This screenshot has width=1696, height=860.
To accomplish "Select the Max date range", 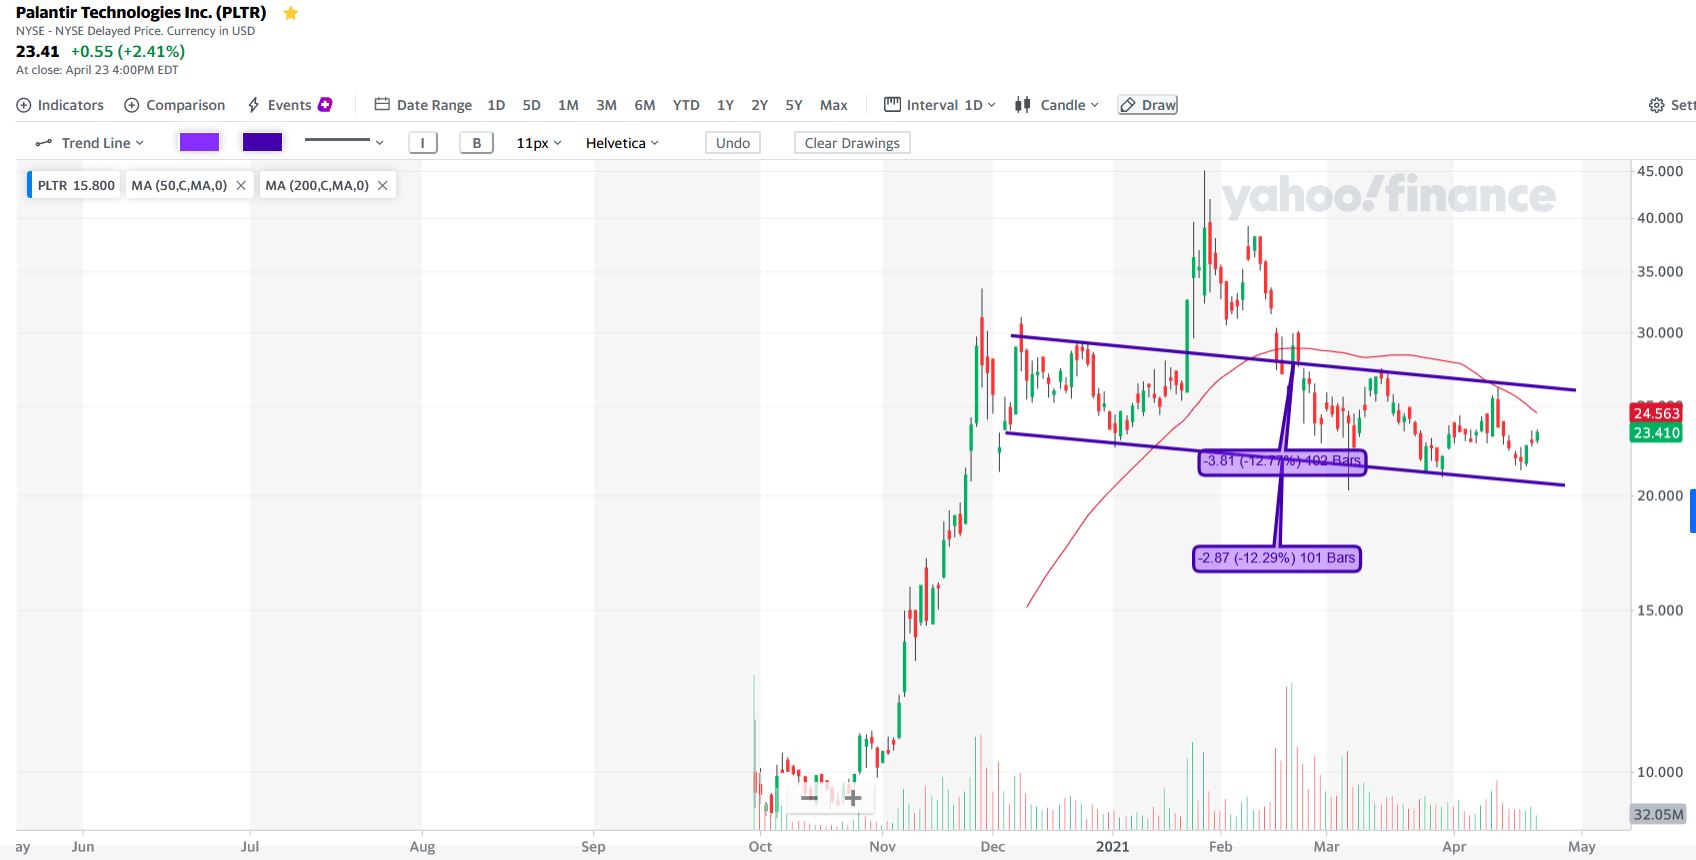I will 834,105.
